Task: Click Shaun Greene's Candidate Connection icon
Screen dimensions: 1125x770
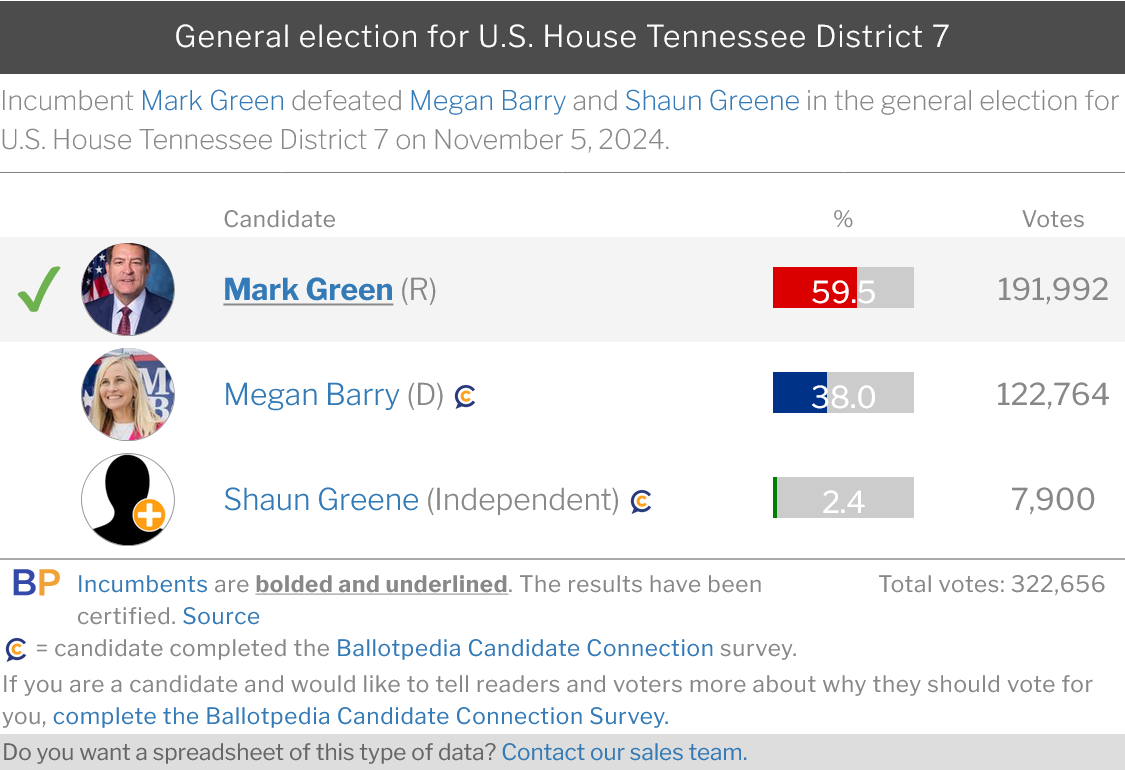Action: (x=641, y=501)
